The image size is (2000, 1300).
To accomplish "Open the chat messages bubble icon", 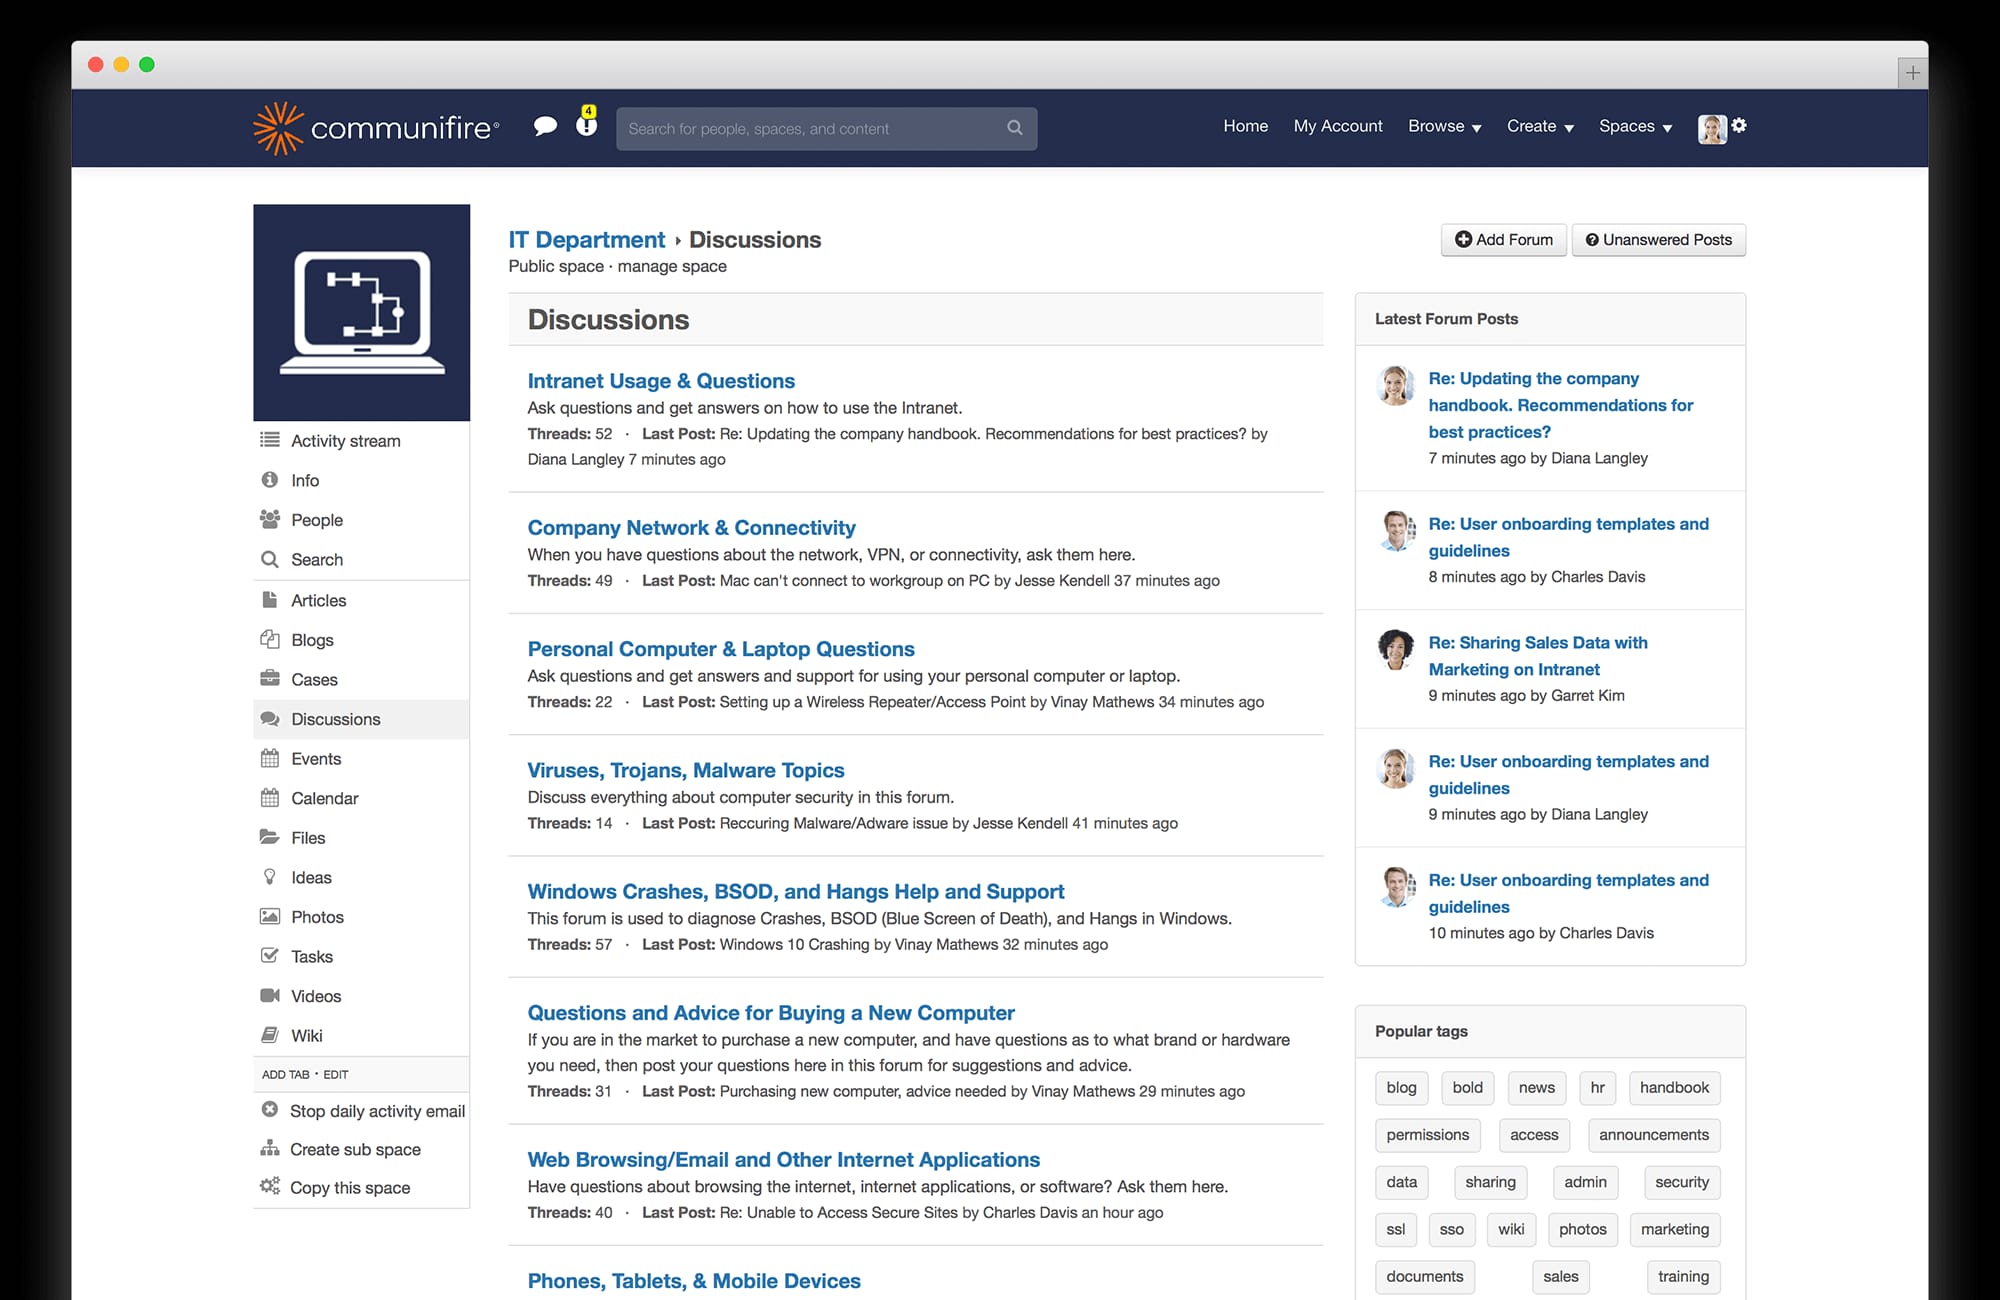I will coord(545,126).
